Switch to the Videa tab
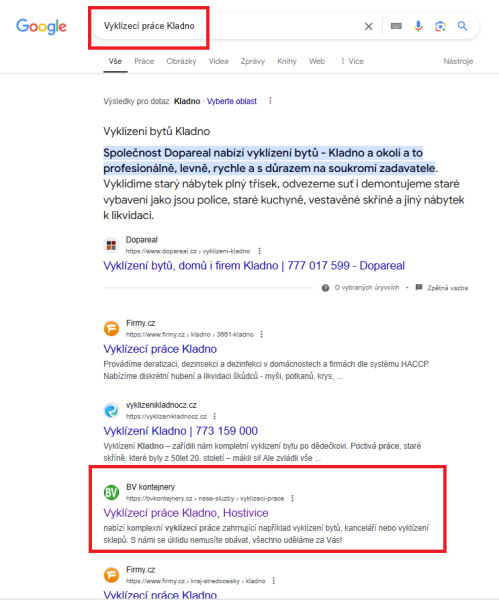Screen dimensions: 499x600 (x=219, y=61)
